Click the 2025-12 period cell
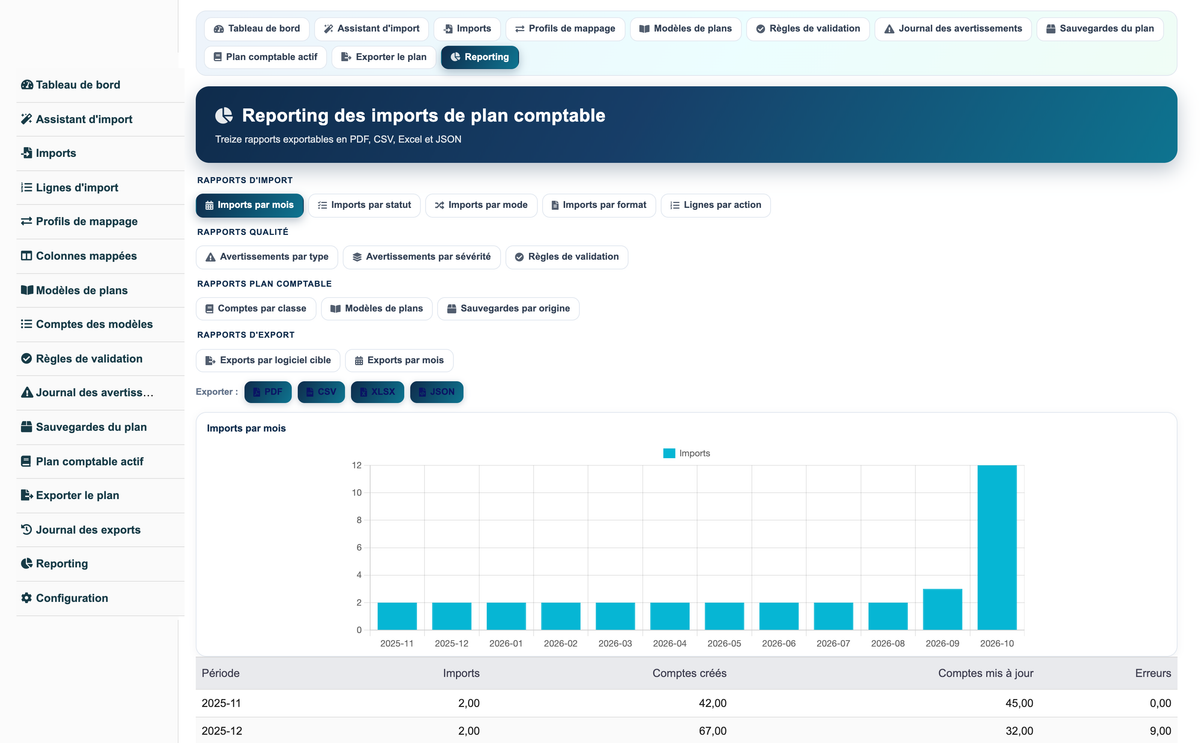 tap(221, 731)
